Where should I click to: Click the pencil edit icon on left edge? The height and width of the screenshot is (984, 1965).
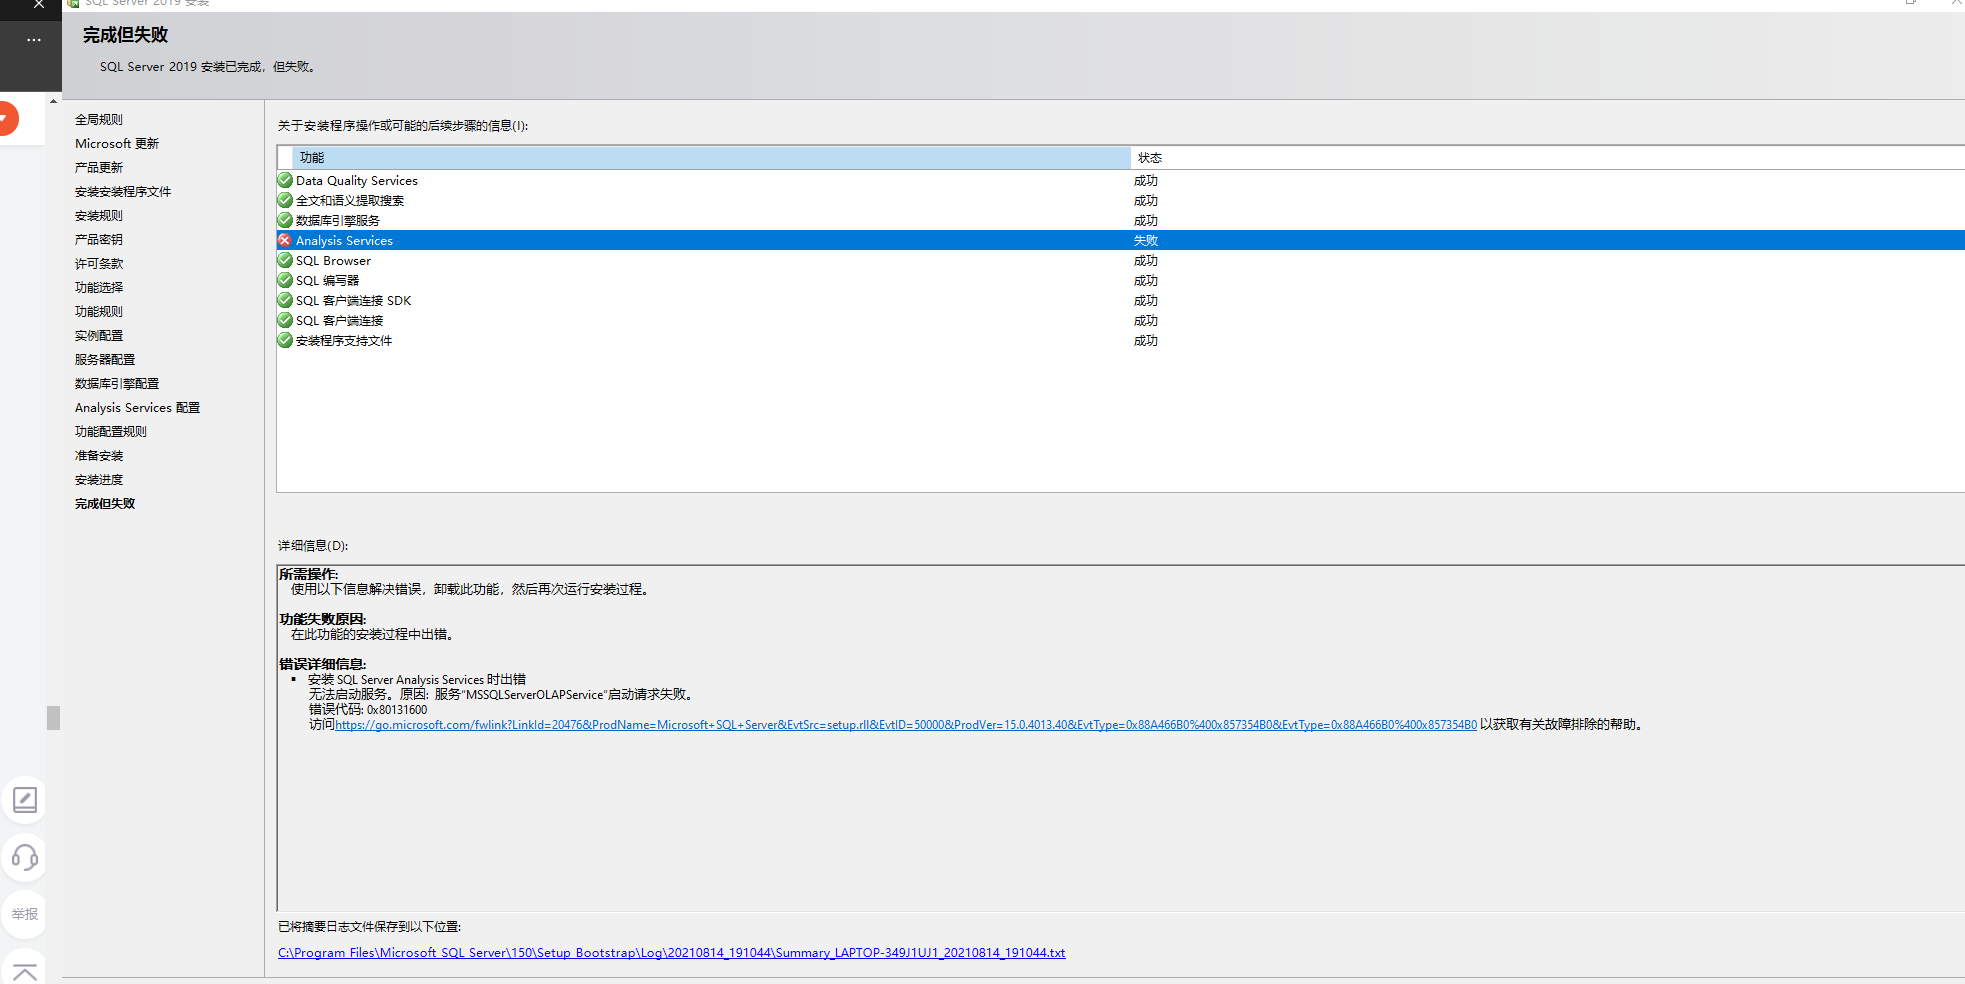(x=24, y=800)
